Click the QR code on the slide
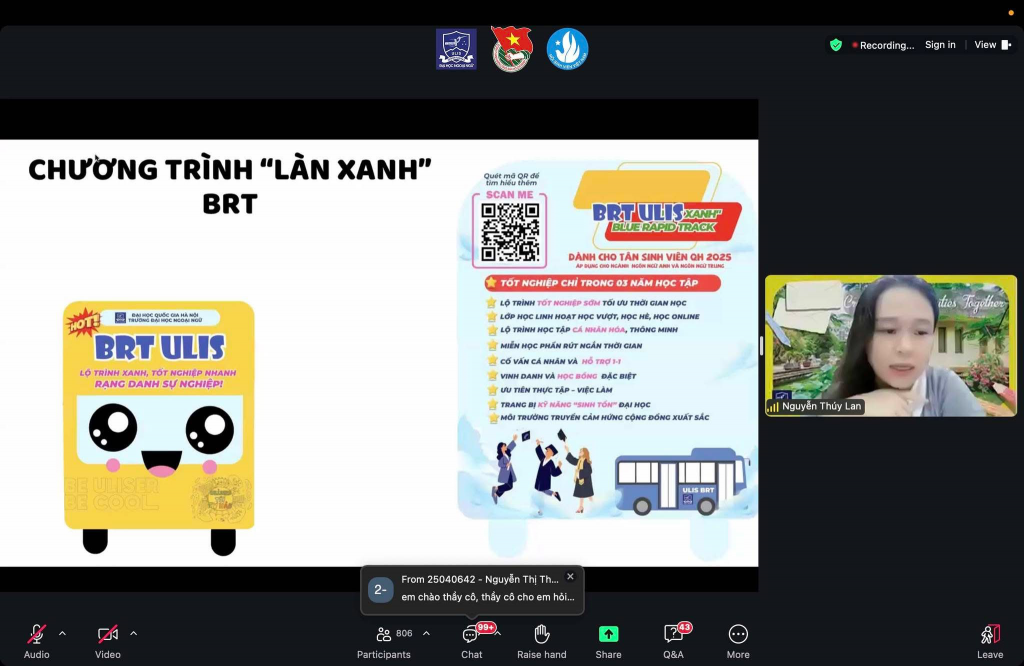The height and width of the screenshot is (666, 1024). [510, 232]
